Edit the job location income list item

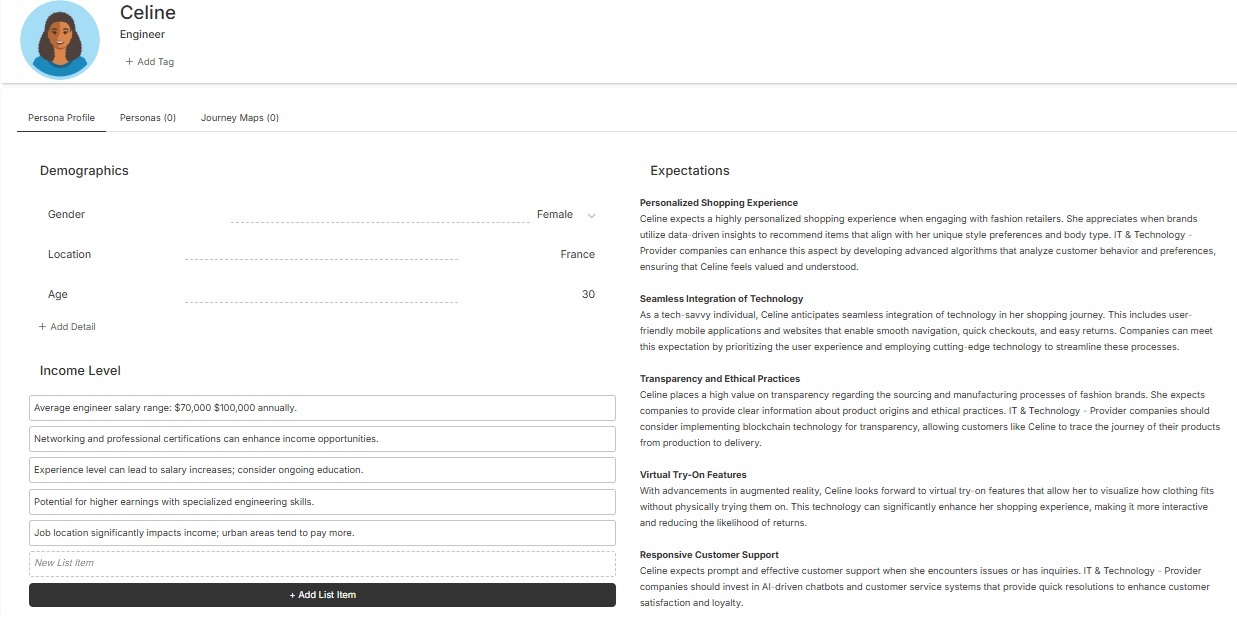coord(322,533)
